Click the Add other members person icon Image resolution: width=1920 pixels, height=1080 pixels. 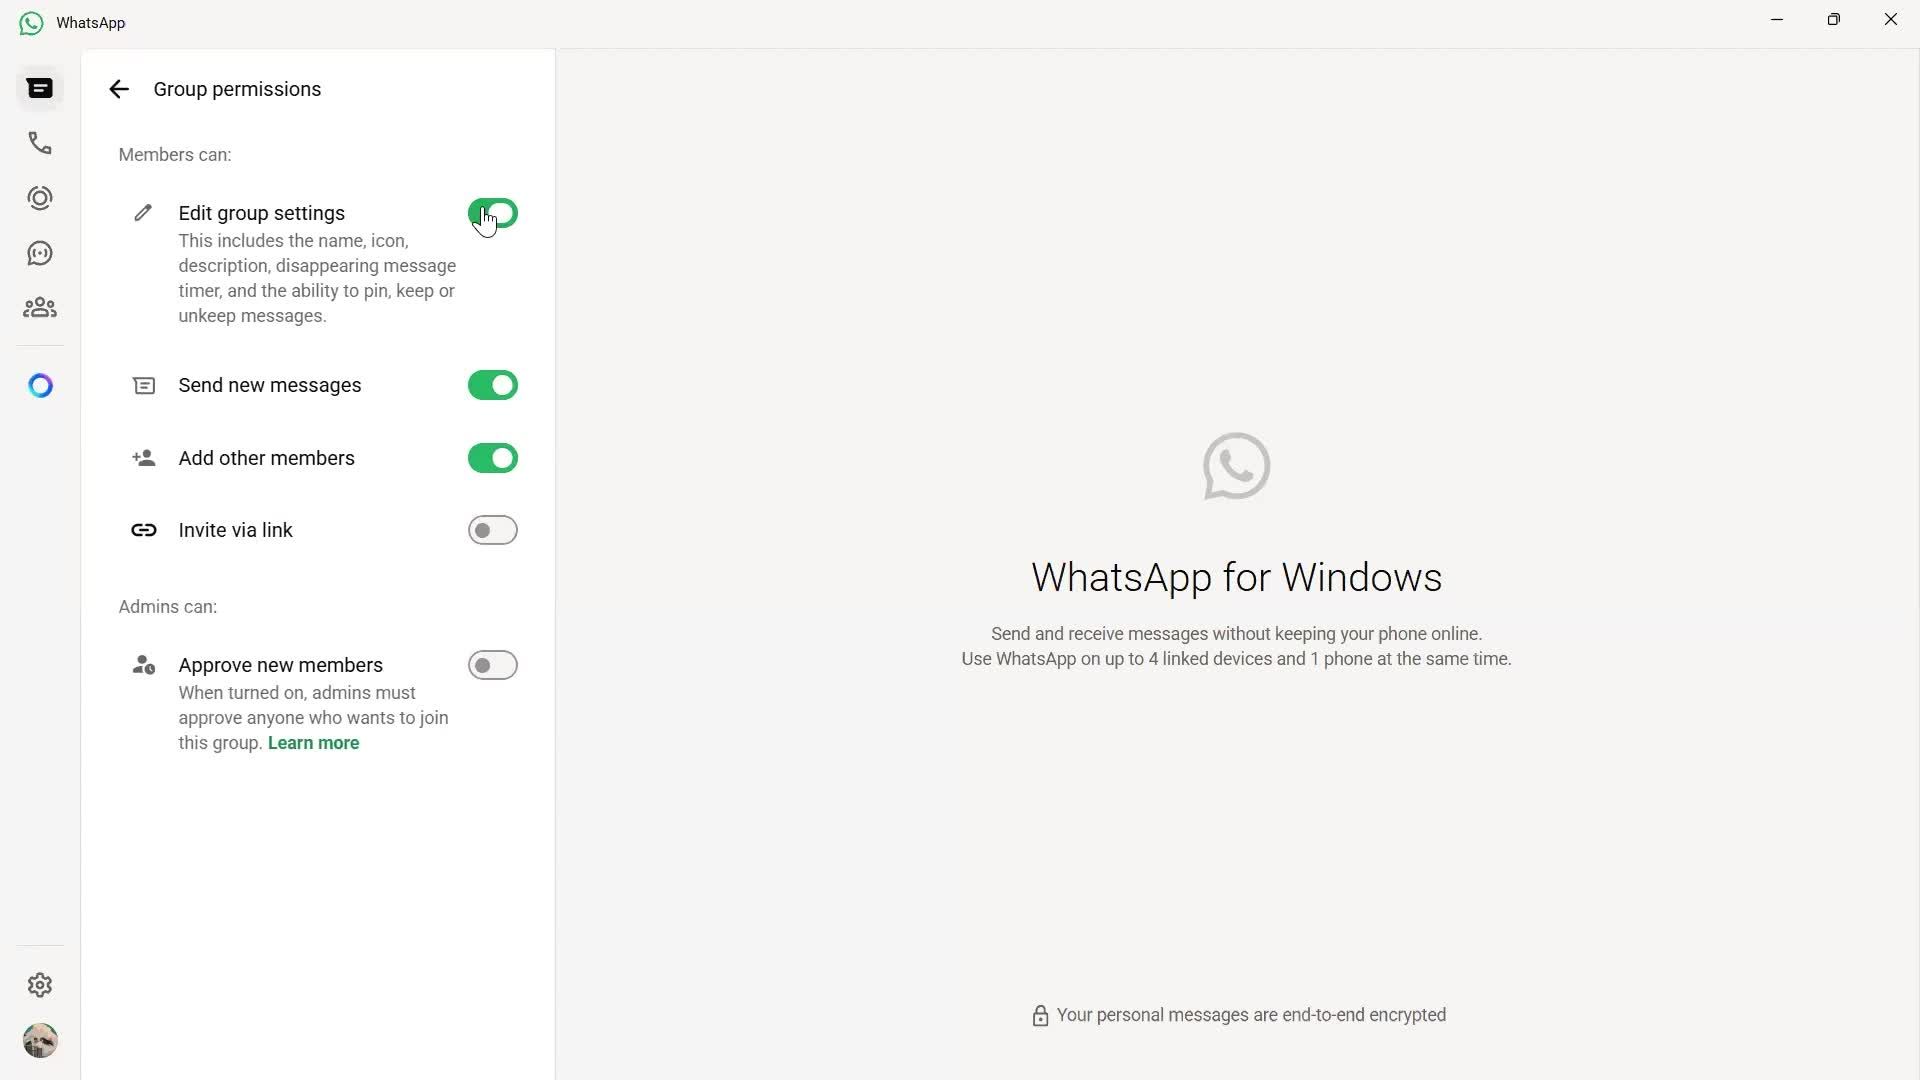tap(143, 458)
